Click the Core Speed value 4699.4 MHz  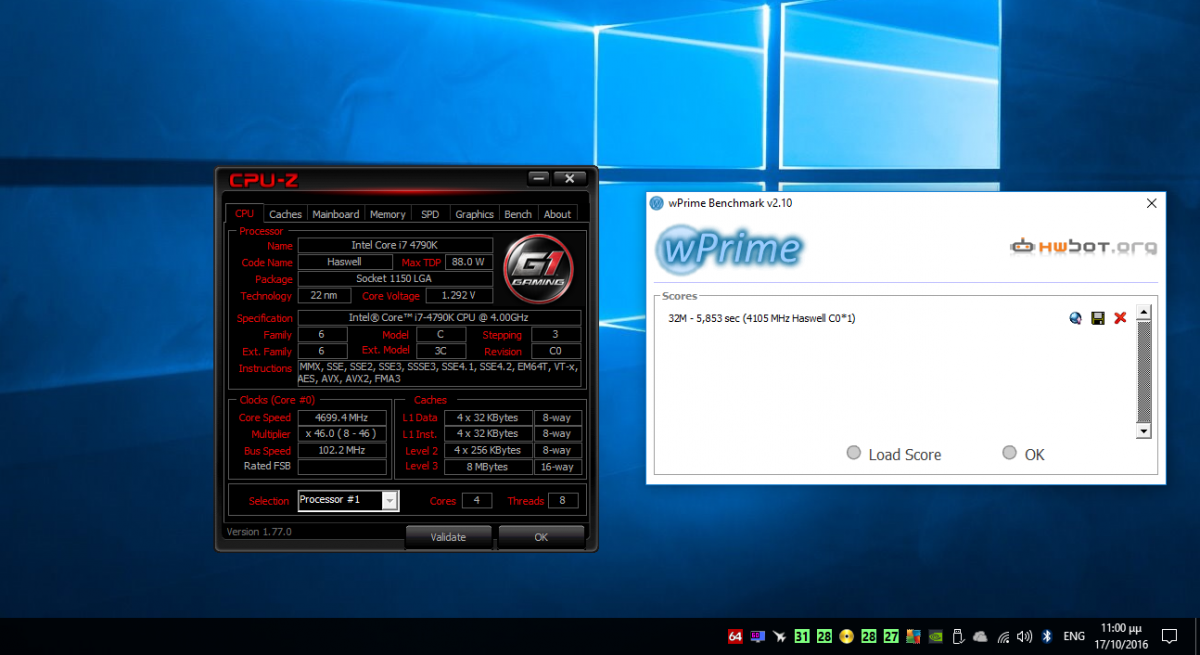[x=342, y=418]
